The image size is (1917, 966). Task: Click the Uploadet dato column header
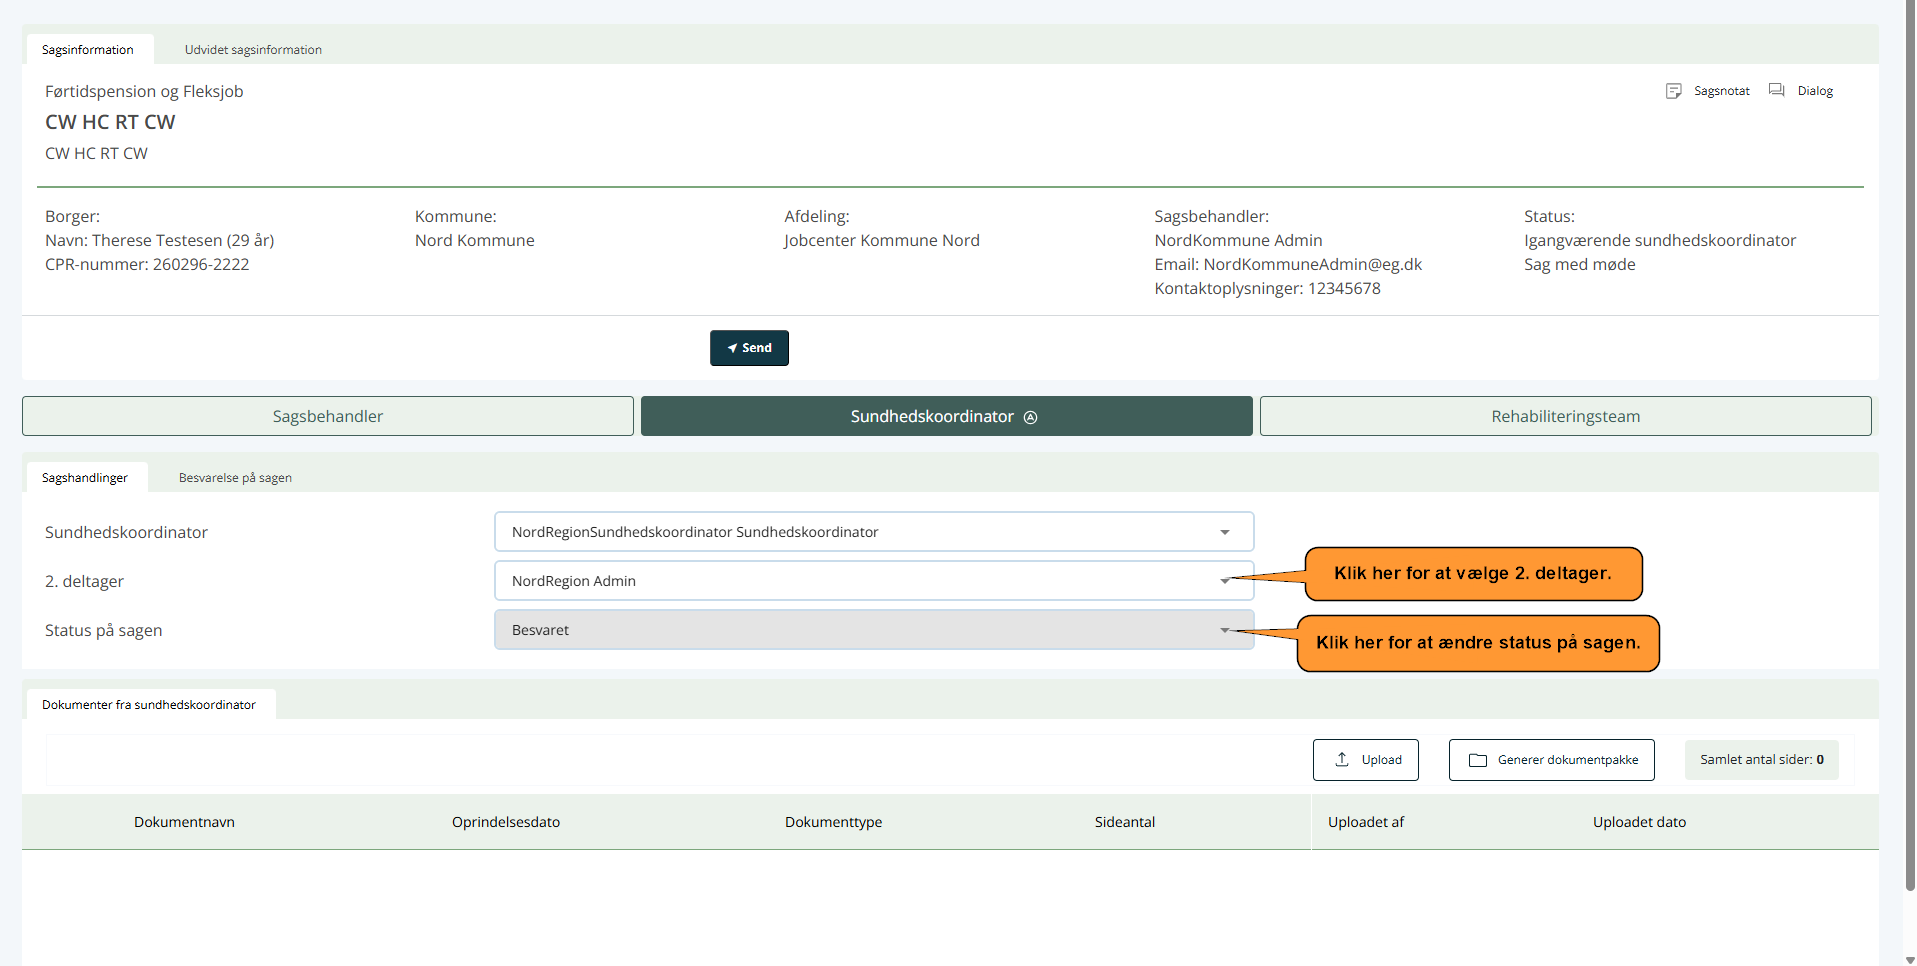click(x=1639, y=822)
